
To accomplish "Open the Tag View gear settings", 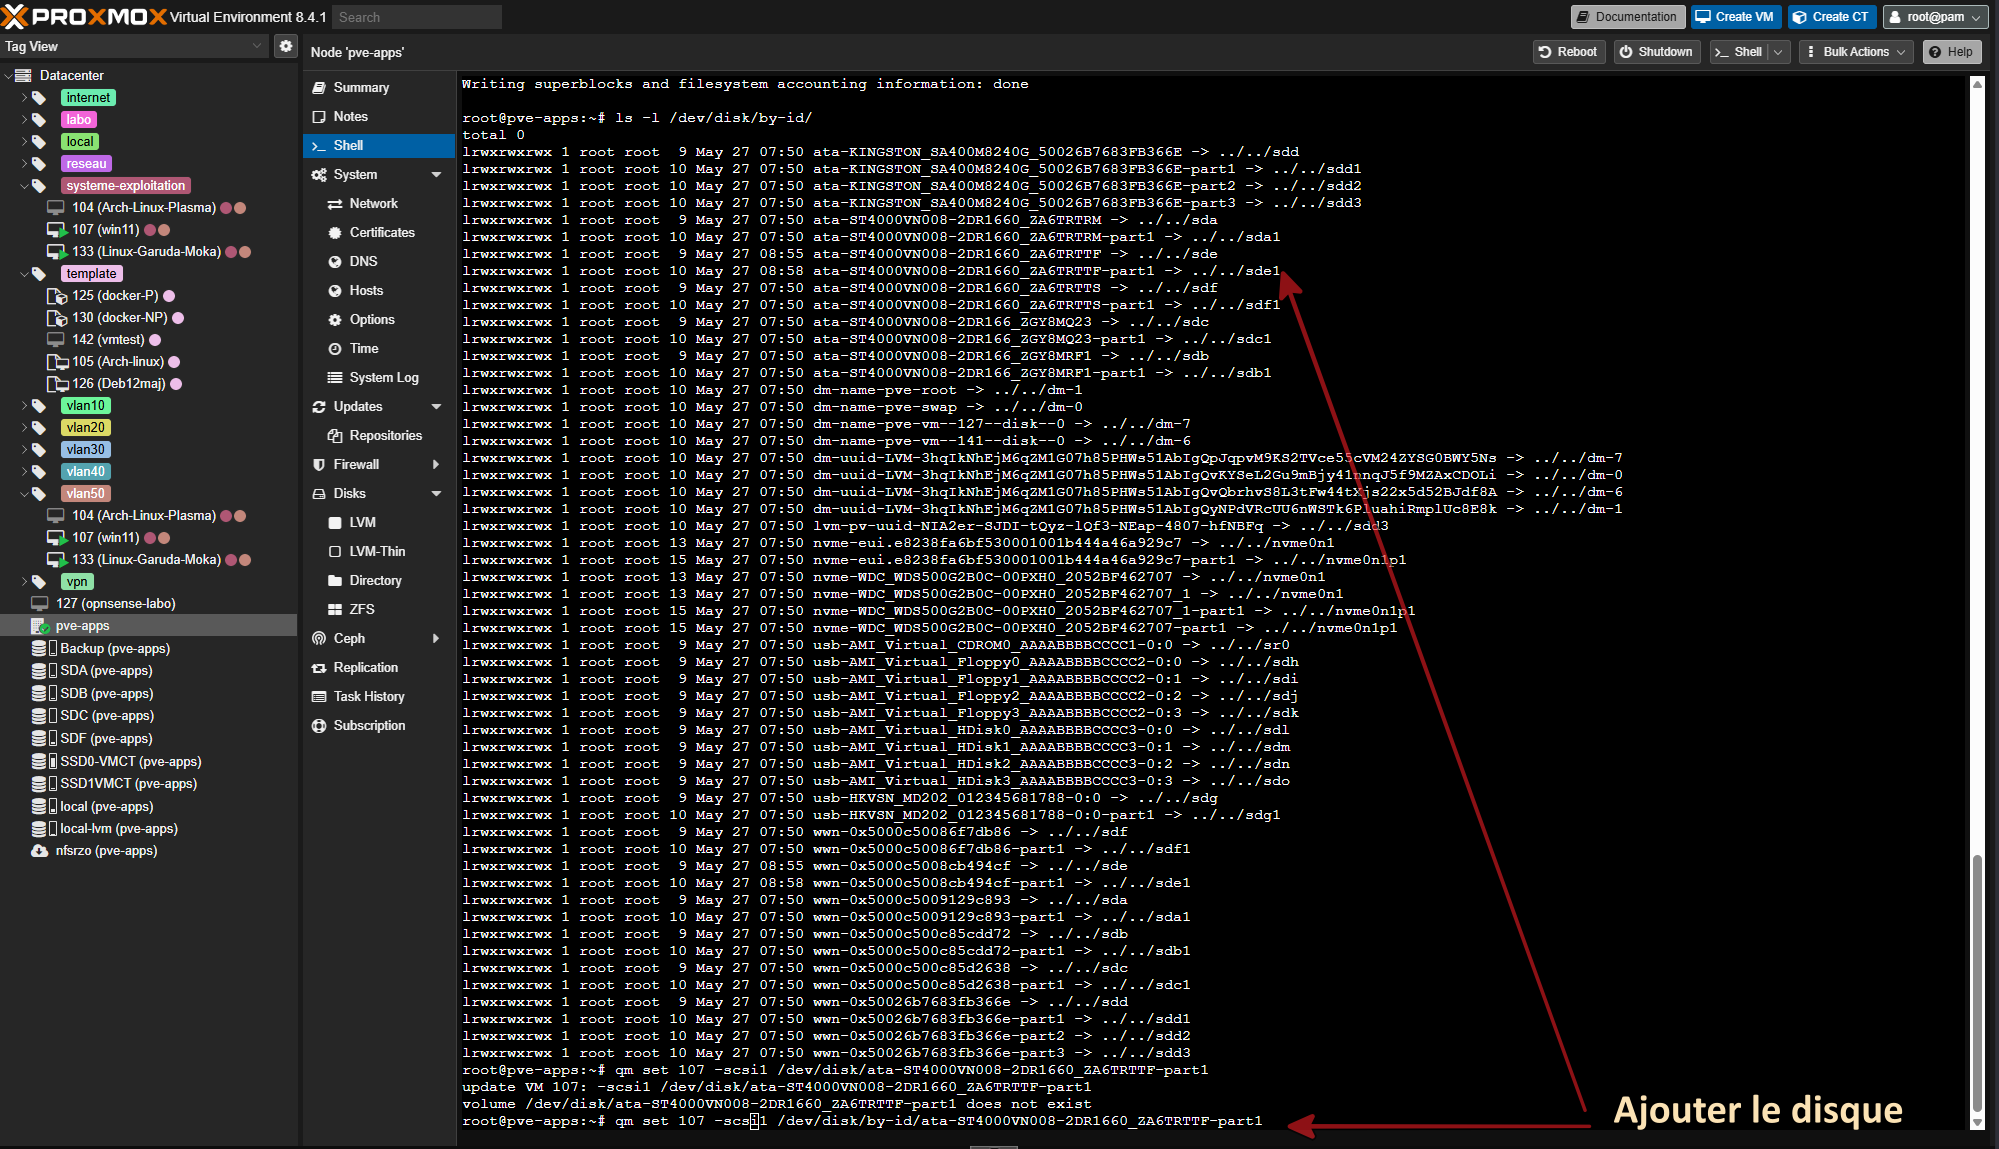I will (x=286, y=46).
